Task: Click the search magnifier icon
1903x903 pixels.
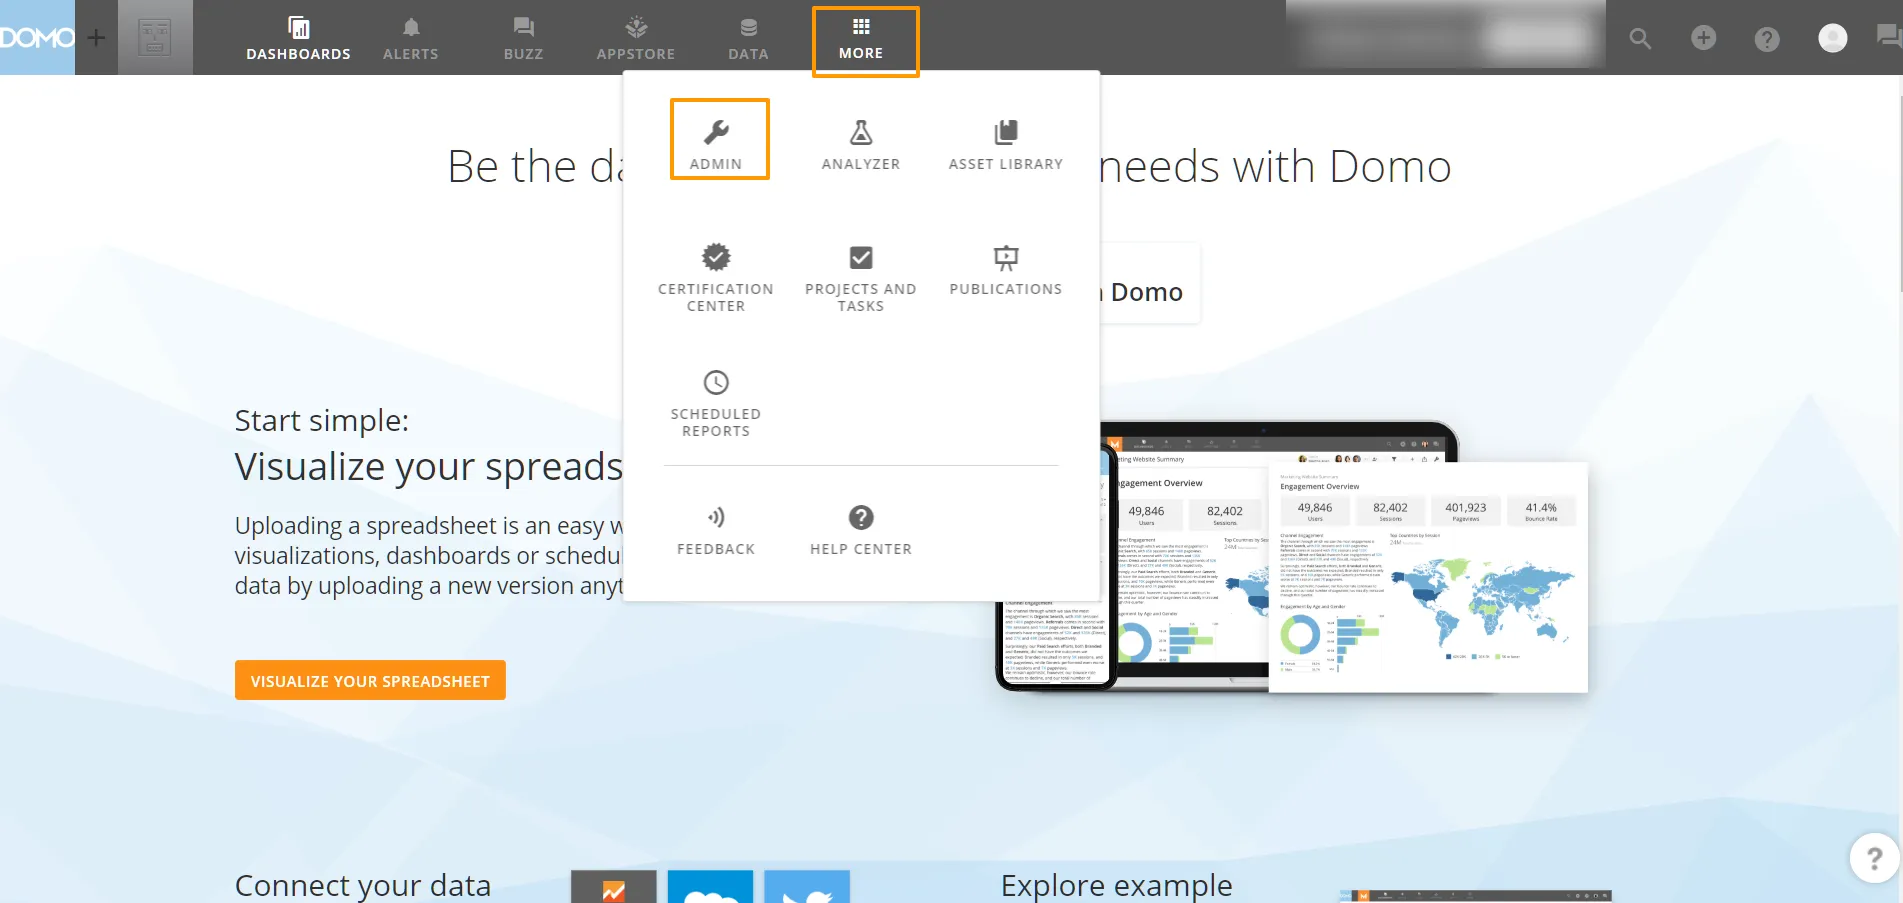Action: coord(1640,38)
